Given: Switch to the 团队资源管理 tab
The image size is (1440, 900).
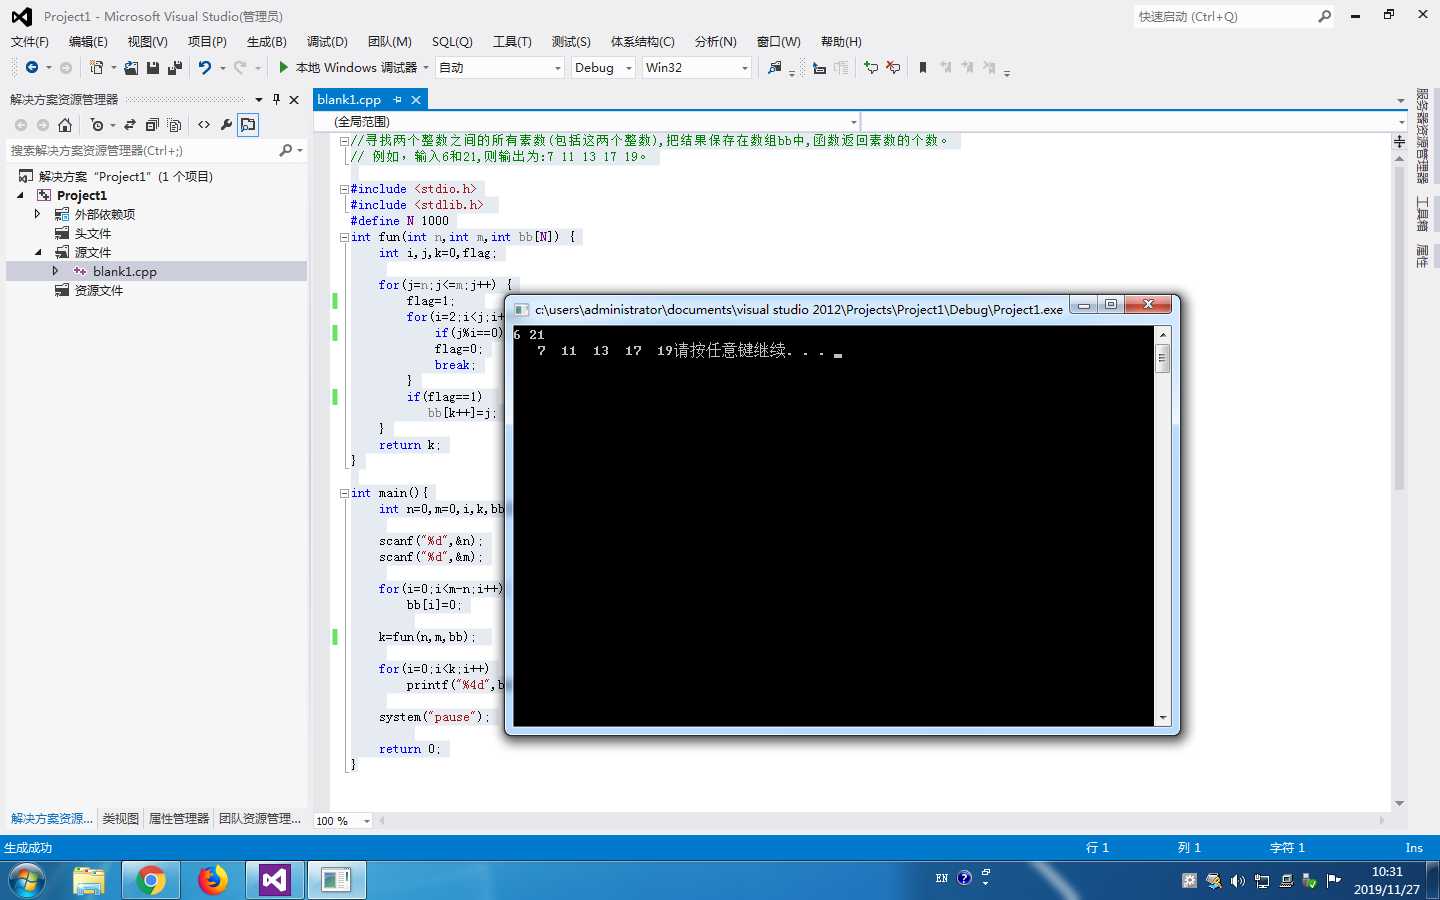Looking at the screenshot, I should pos(260,818).
